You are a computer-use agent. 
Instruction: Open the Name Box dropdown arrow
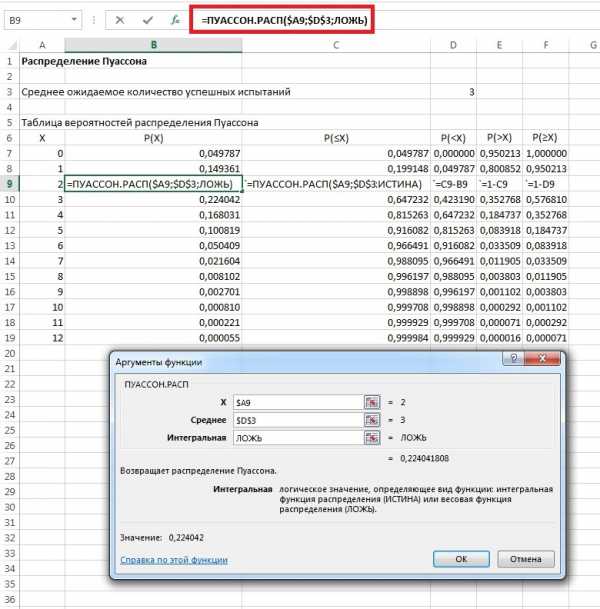tap(76, 19)
